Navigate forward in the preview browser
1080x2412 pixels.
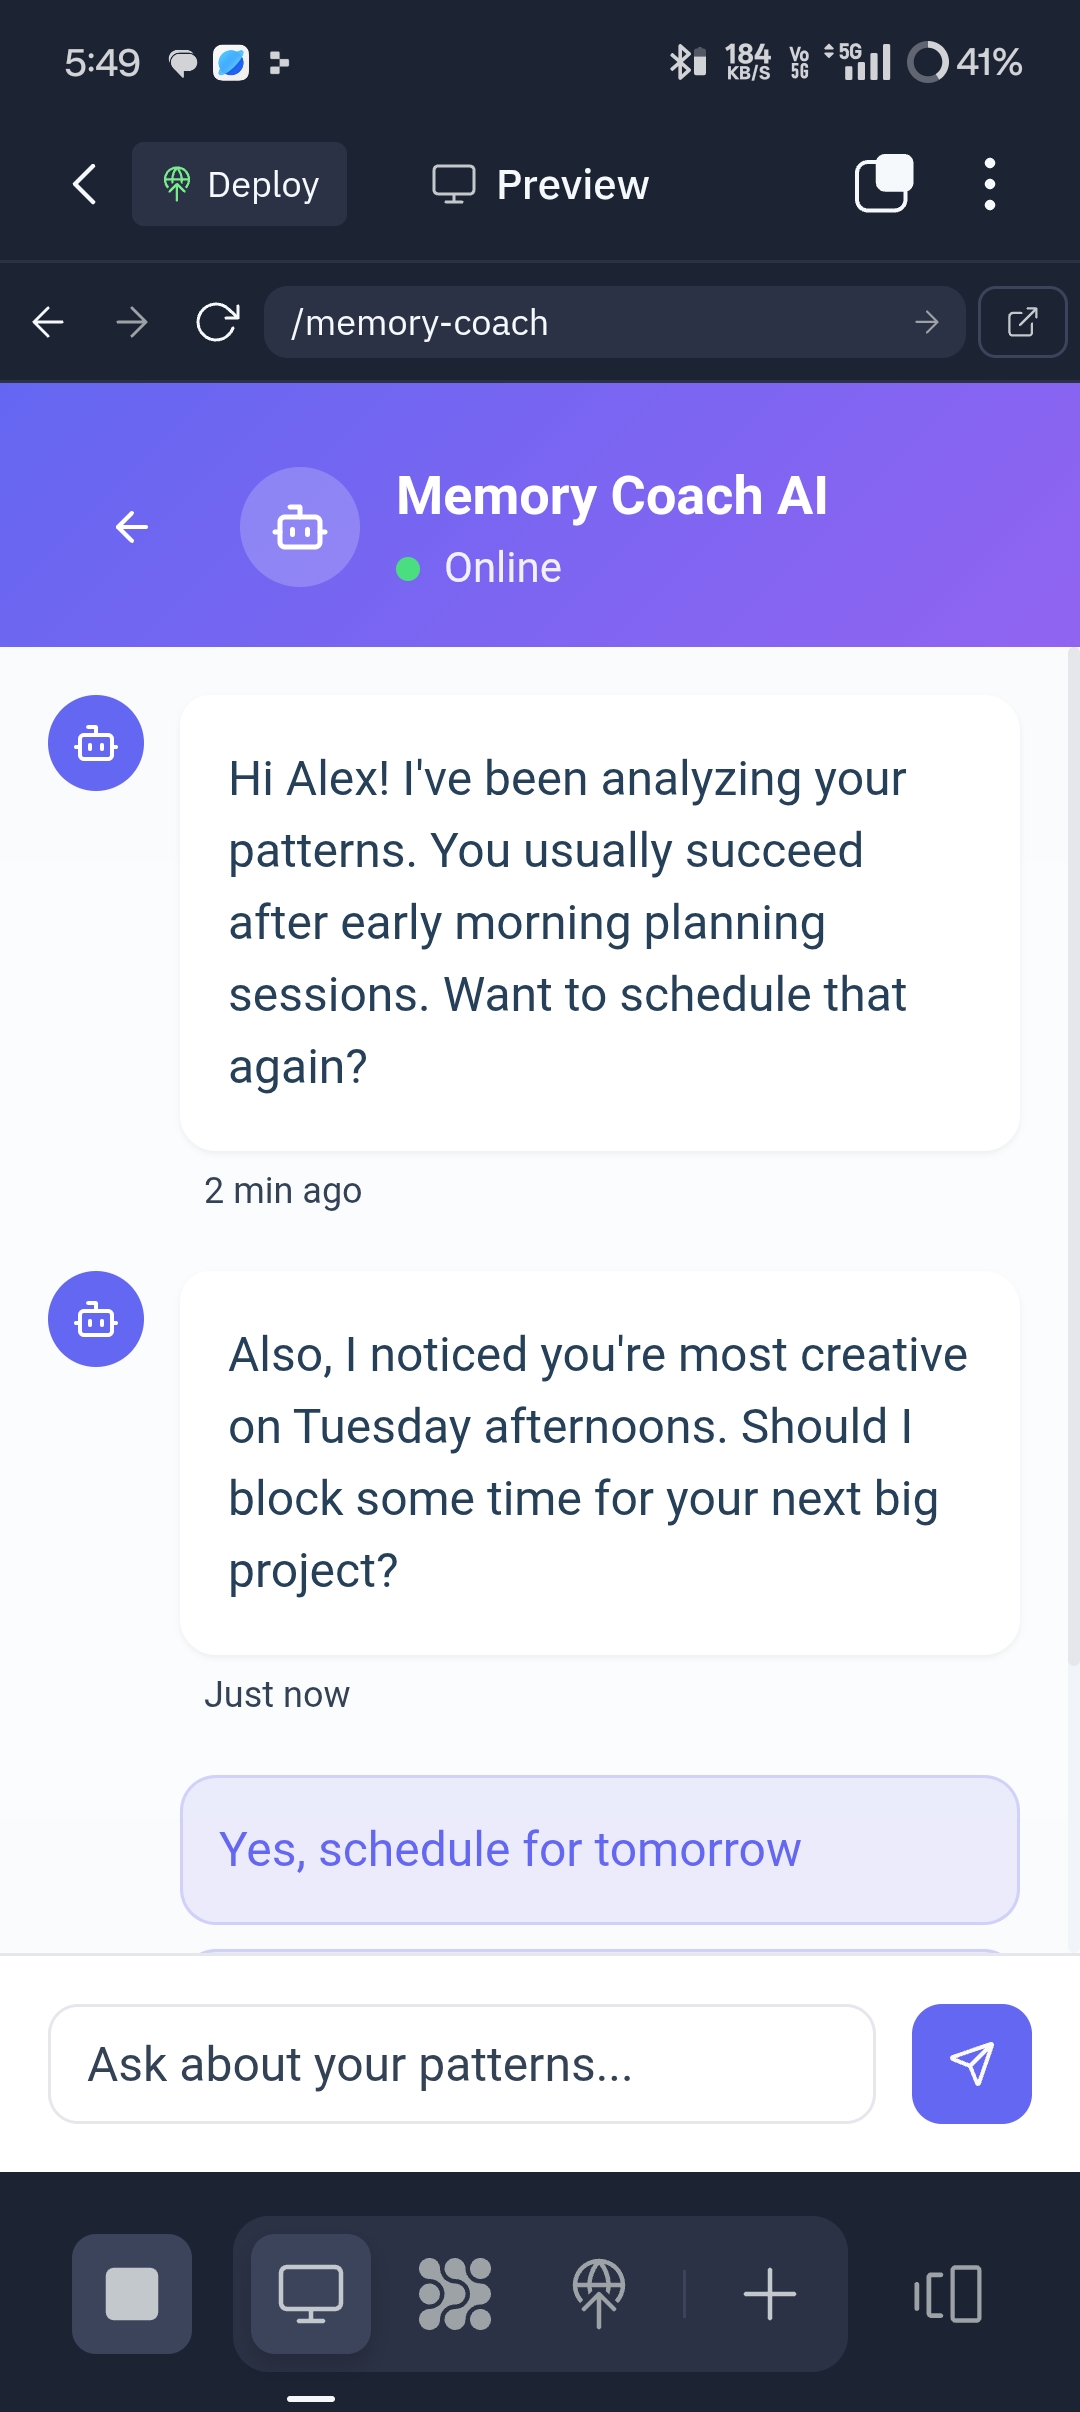point(132,322)
